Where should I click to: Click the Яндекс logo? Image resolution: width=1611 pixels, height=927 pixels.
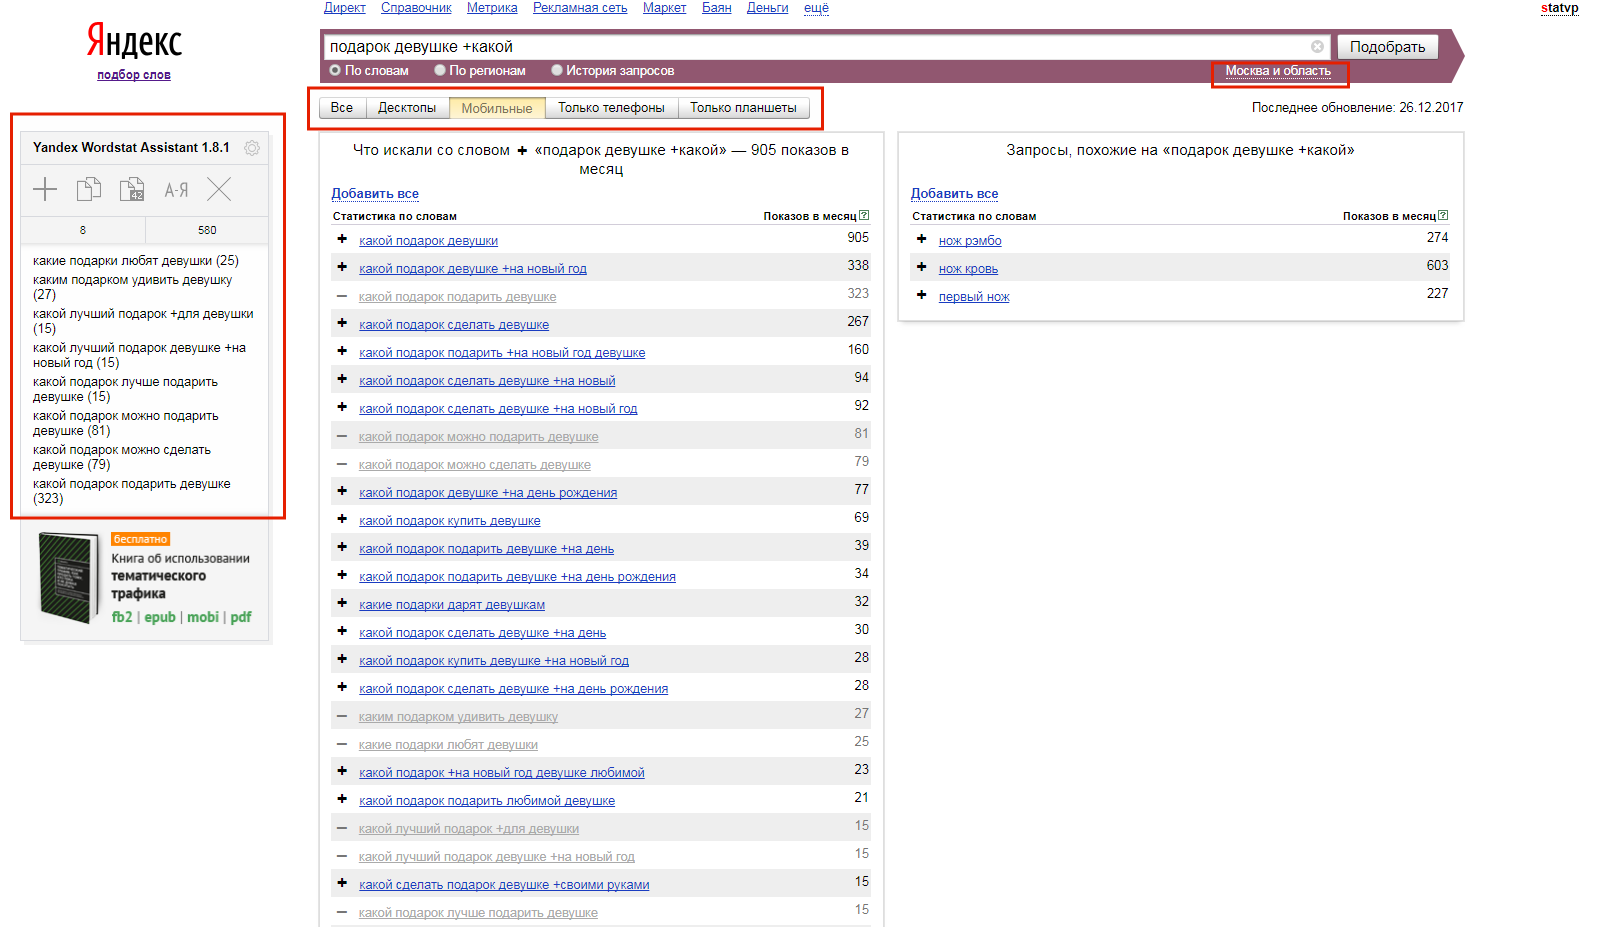[x=134, y=41]
